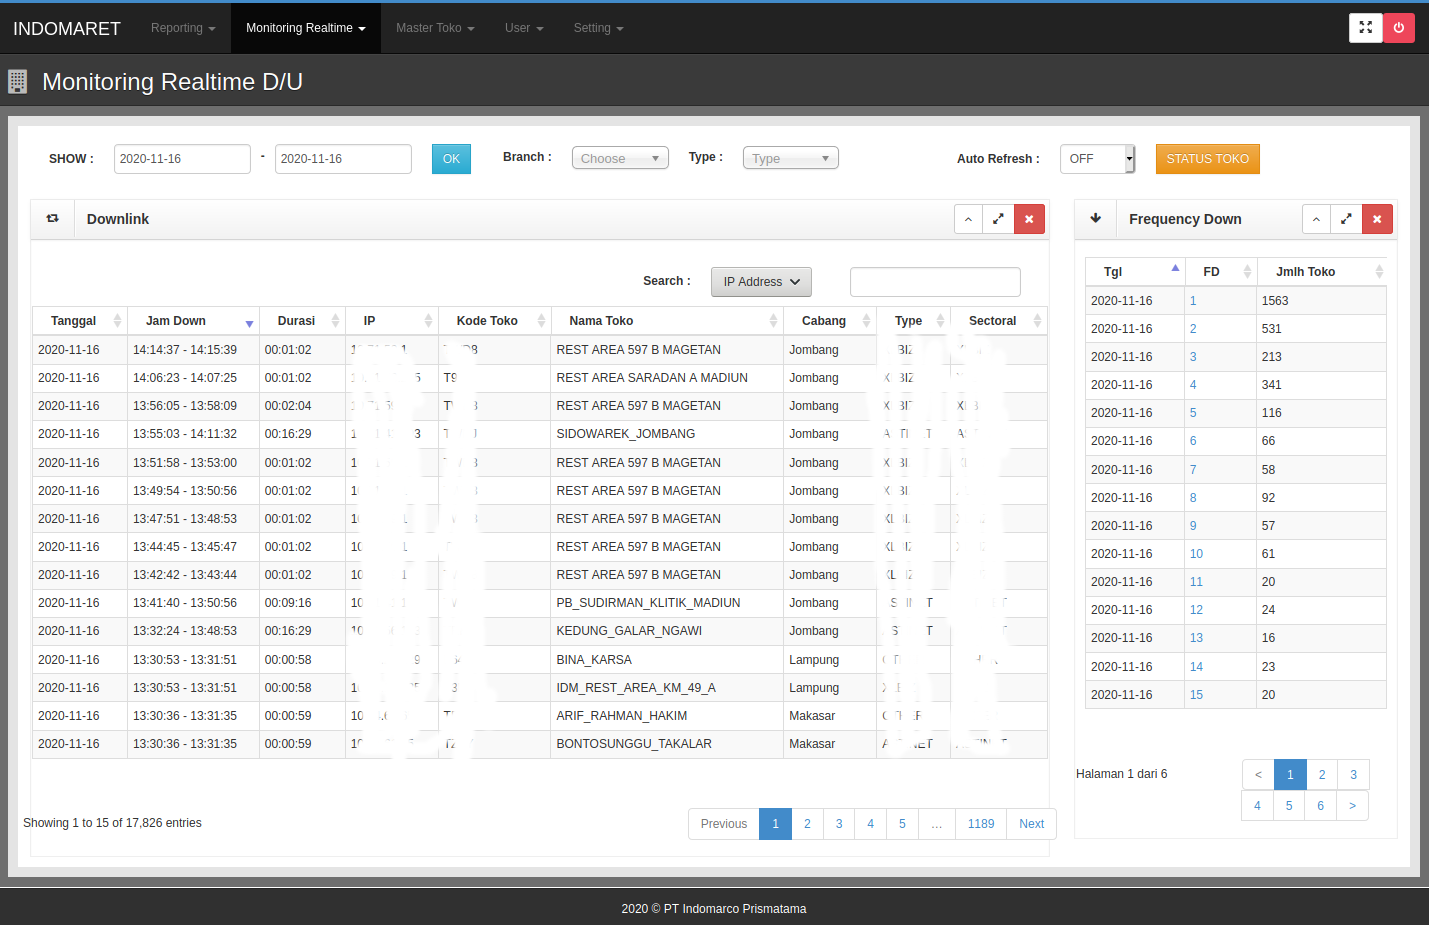
Task: Open the IP Address search dropdown
Action: point(761,282)
